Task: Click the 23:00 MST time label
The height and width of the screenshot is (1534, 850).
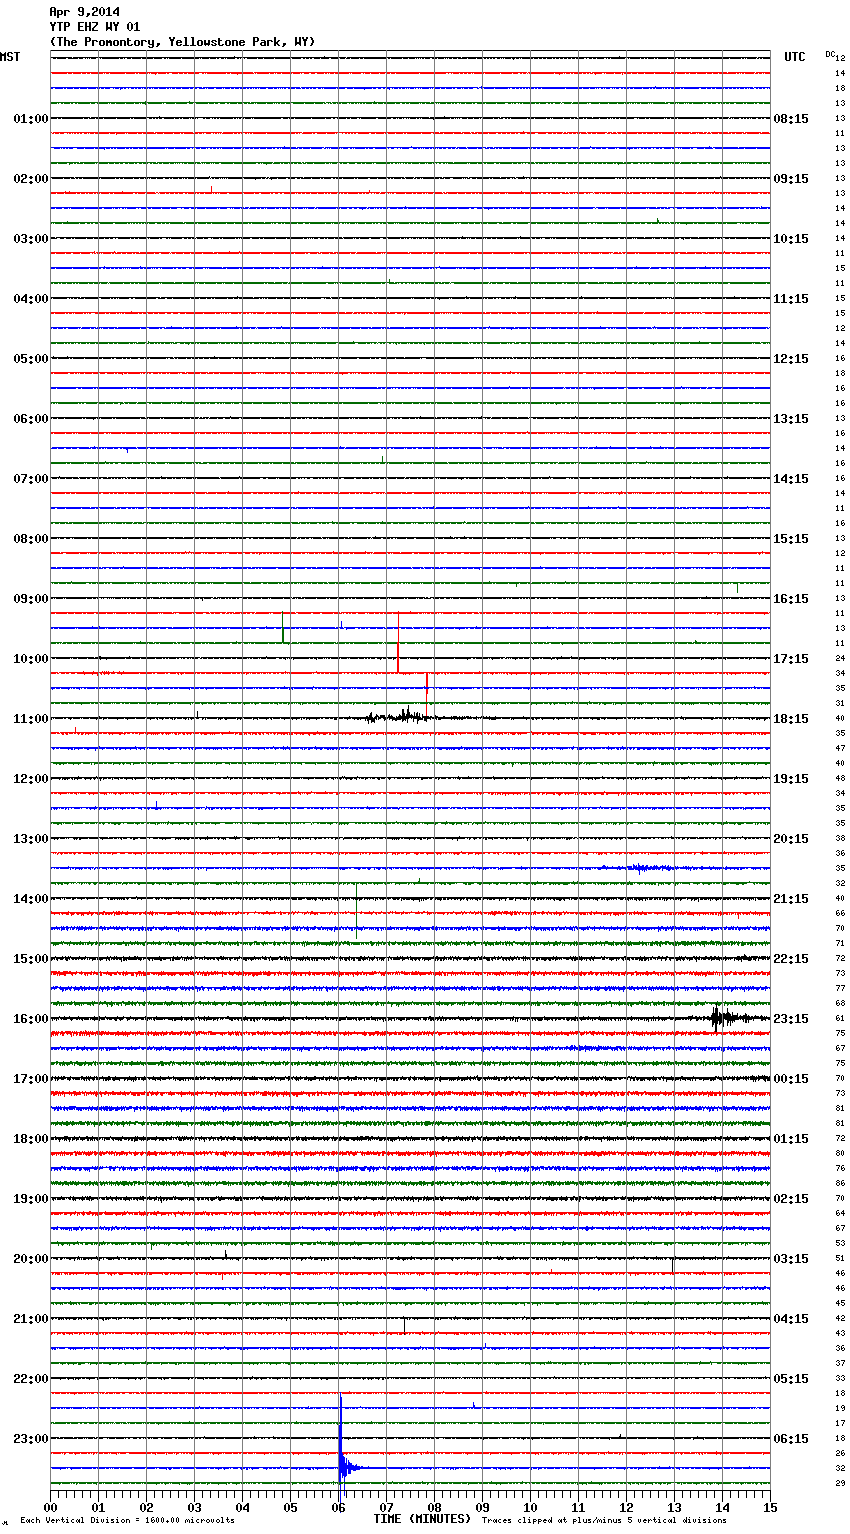Action: tap(31, 1439)
